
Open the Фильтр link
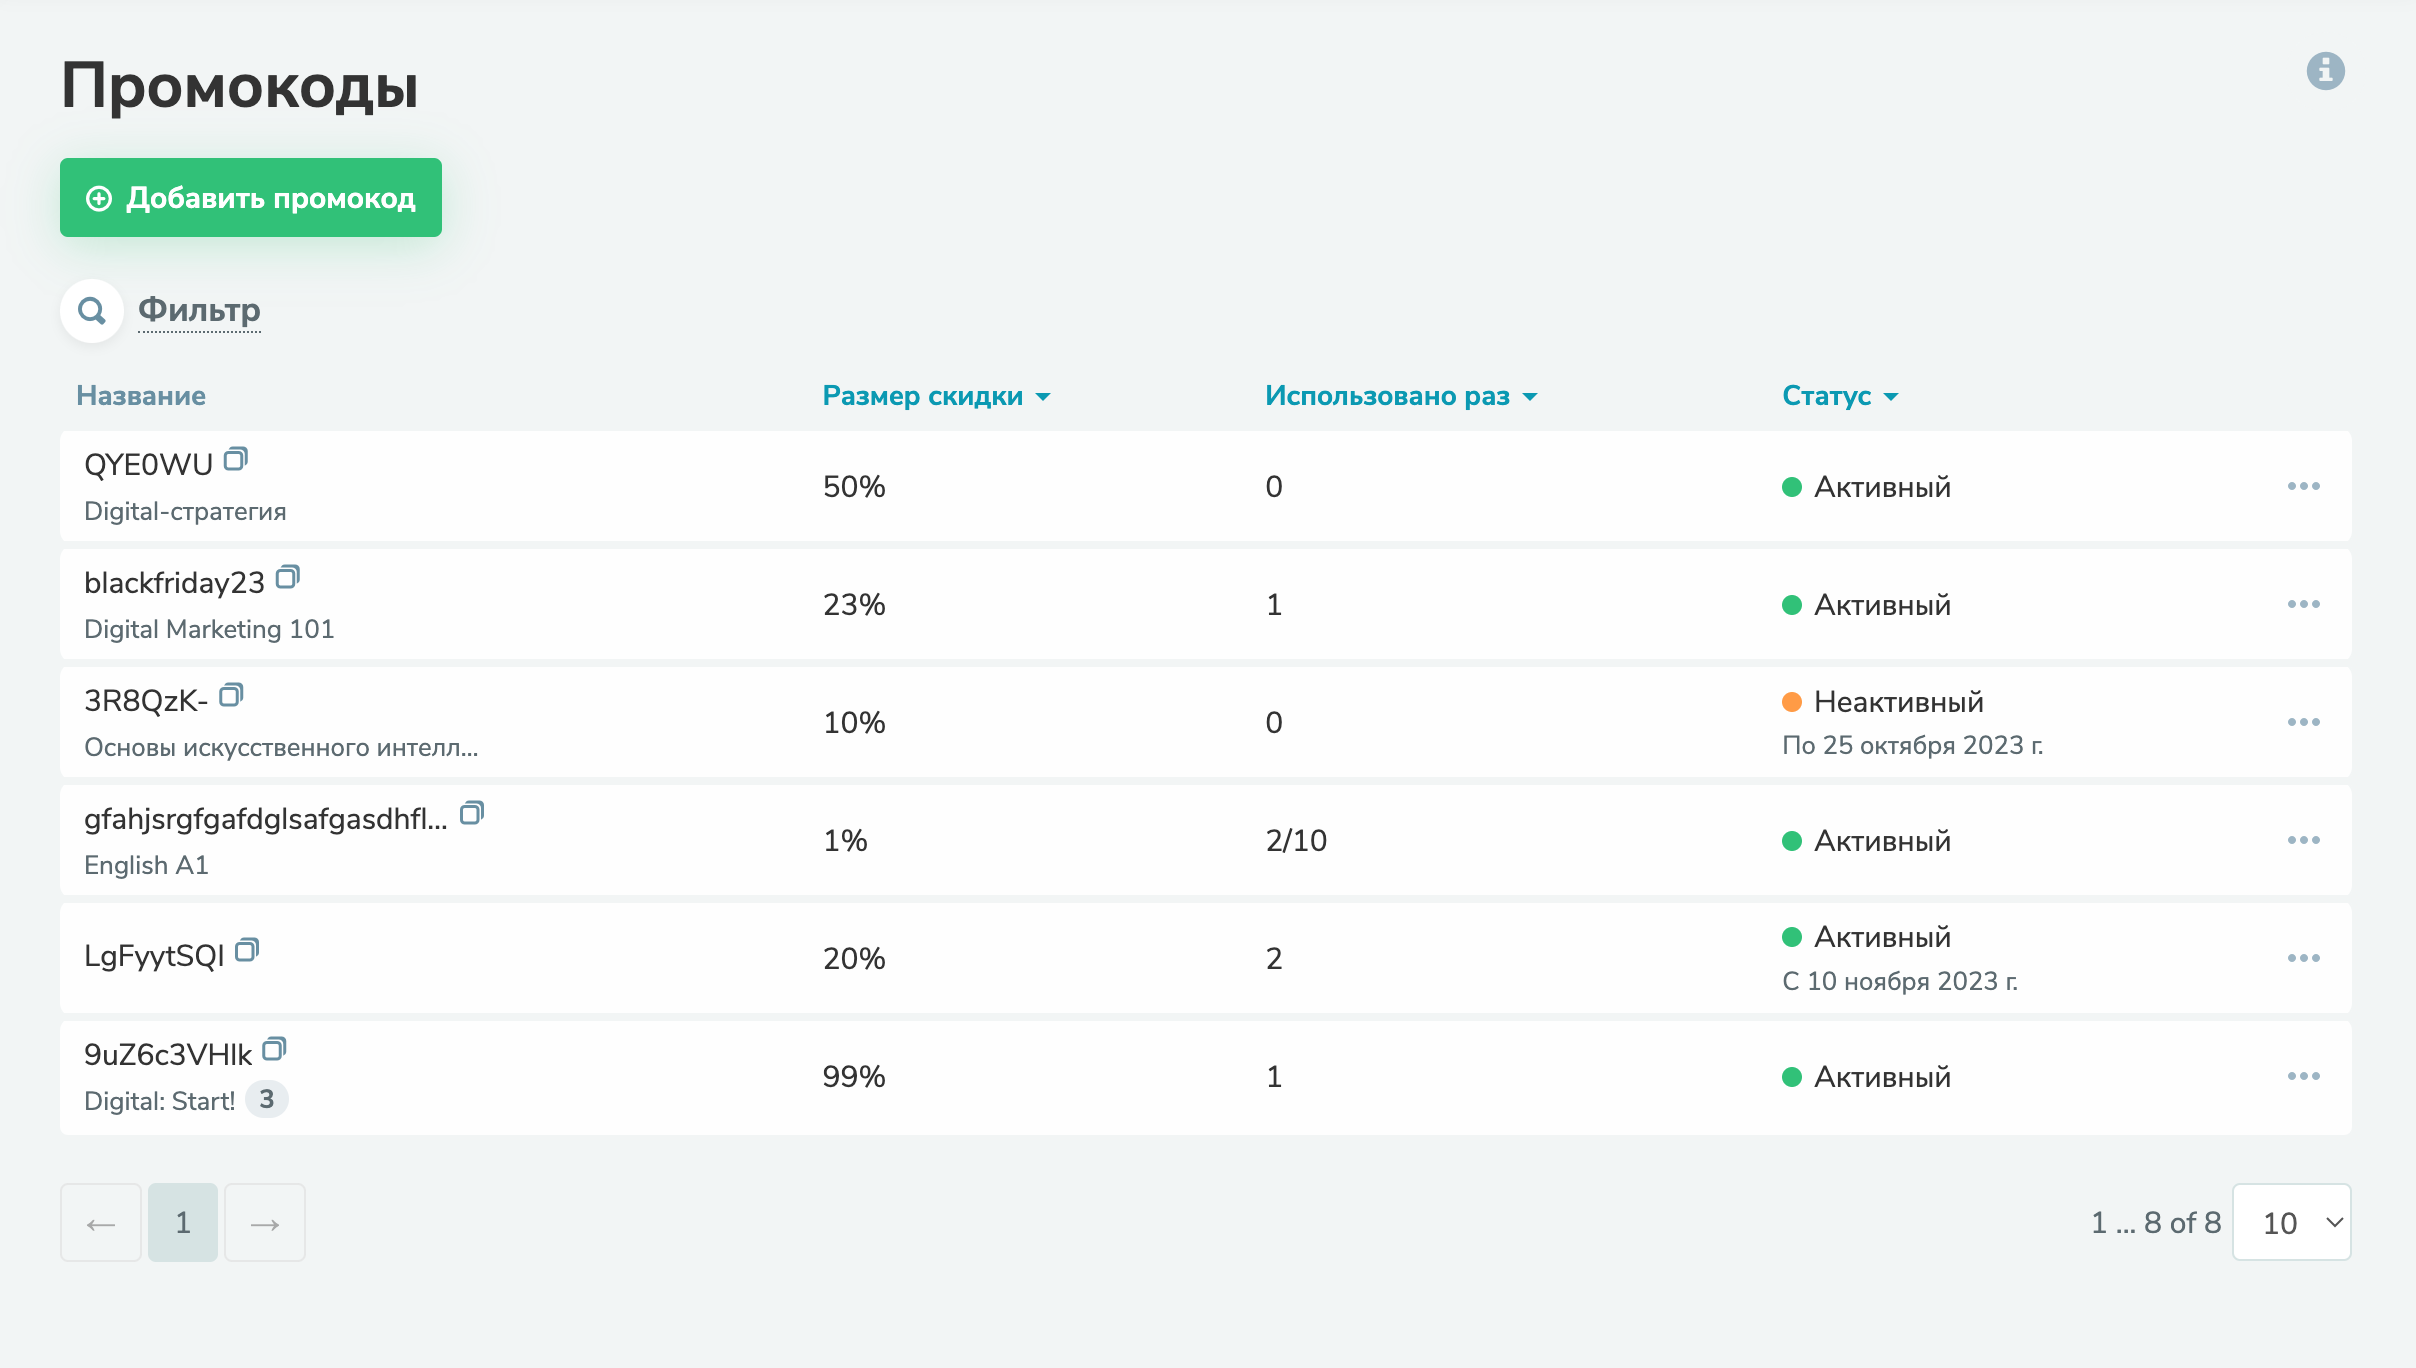click(x=199, y=311)
